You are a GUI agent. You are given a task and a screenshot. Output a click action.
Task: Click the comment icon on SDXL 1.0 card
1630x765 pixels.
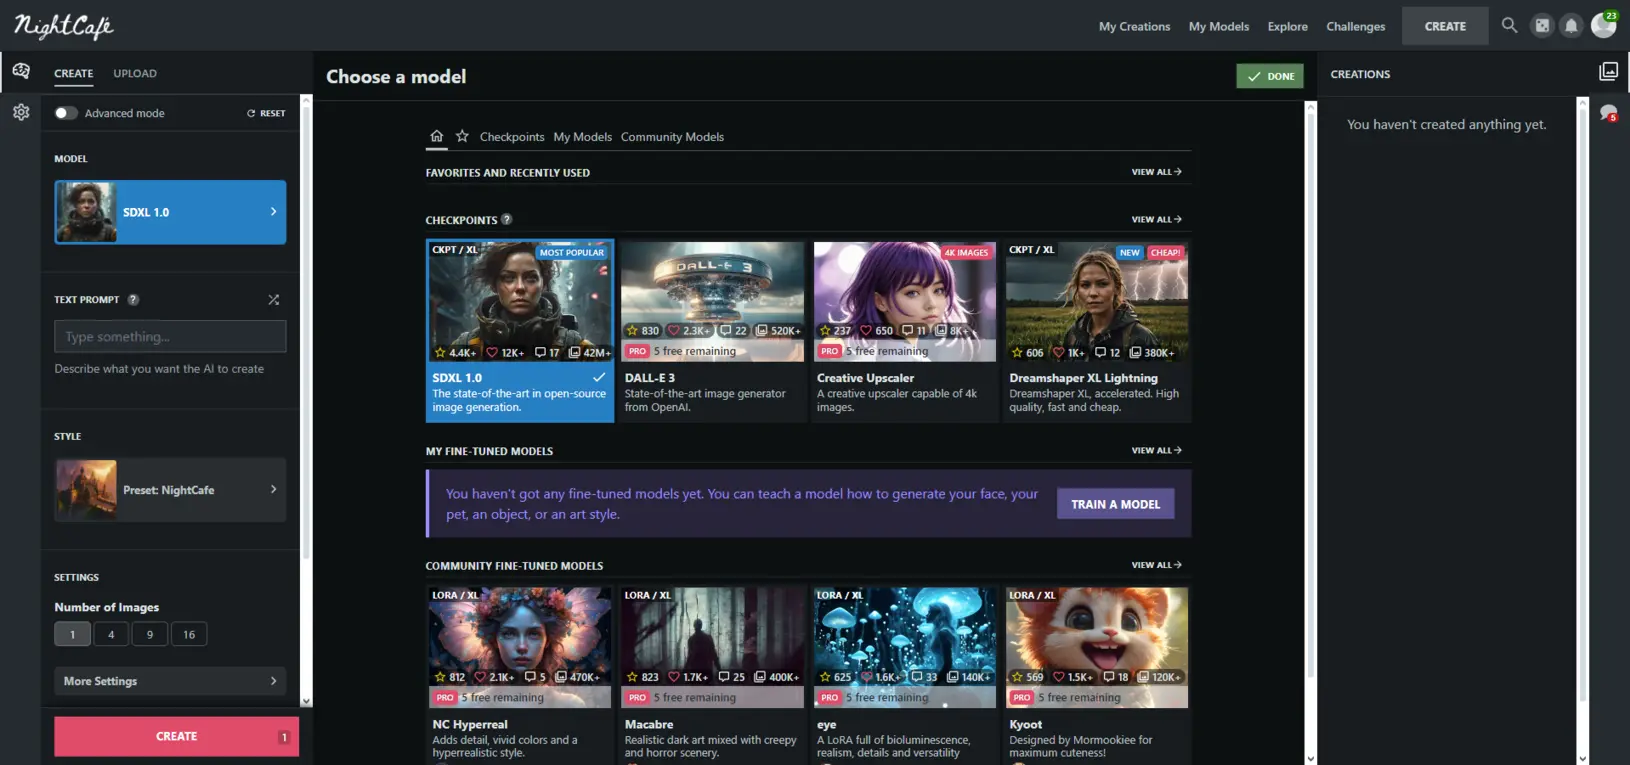click(x=540, y=353)
